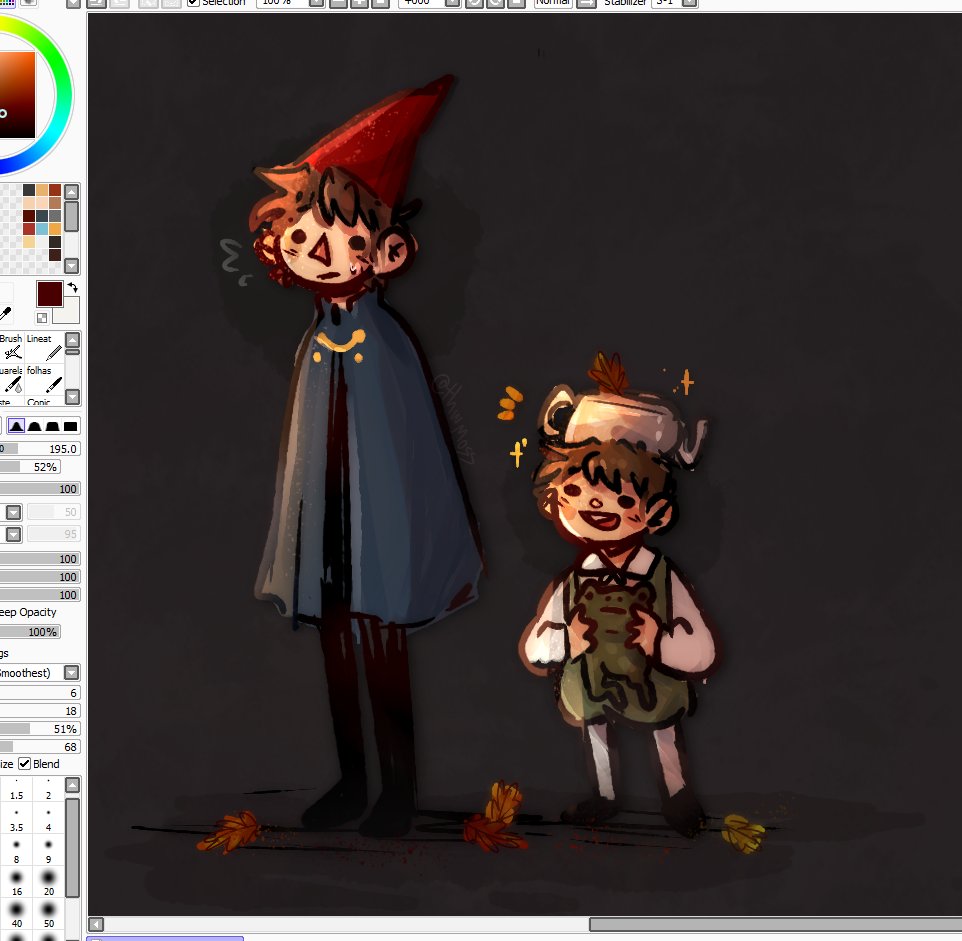Select the orange swatch in fourth row
962x941 pixels.
55,229
